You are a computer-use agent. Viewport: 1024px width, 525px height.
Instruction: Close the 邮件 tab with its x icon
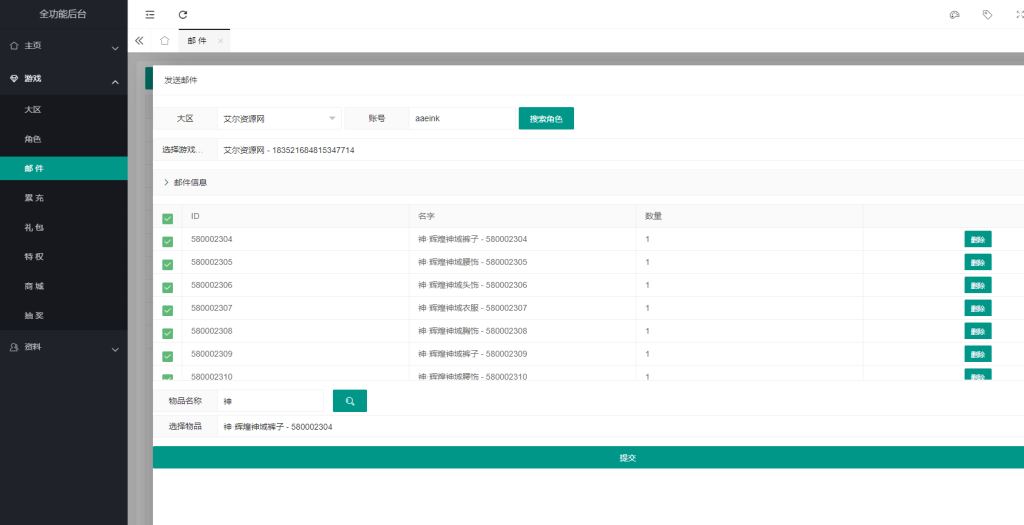[220, 41]
